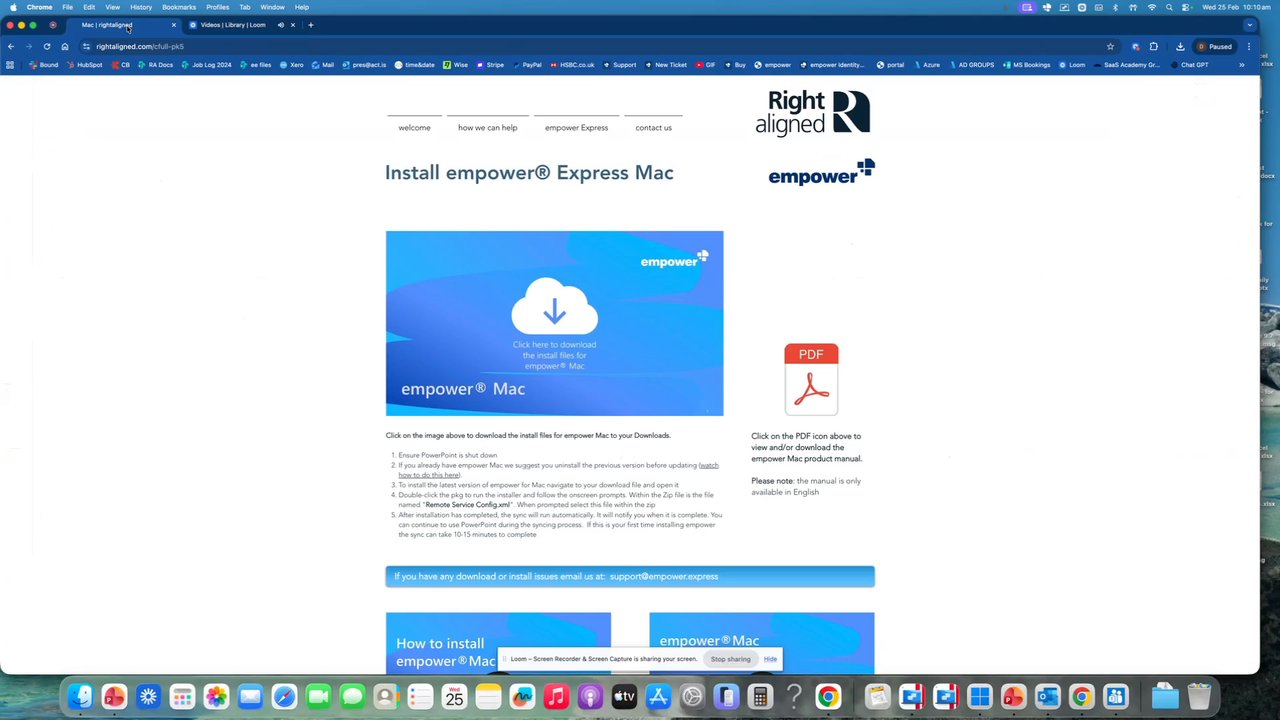Open How to install empower Mac thumbnail
The width and height of the screenshot is (1280, 720).
click(x=498, y=643)
